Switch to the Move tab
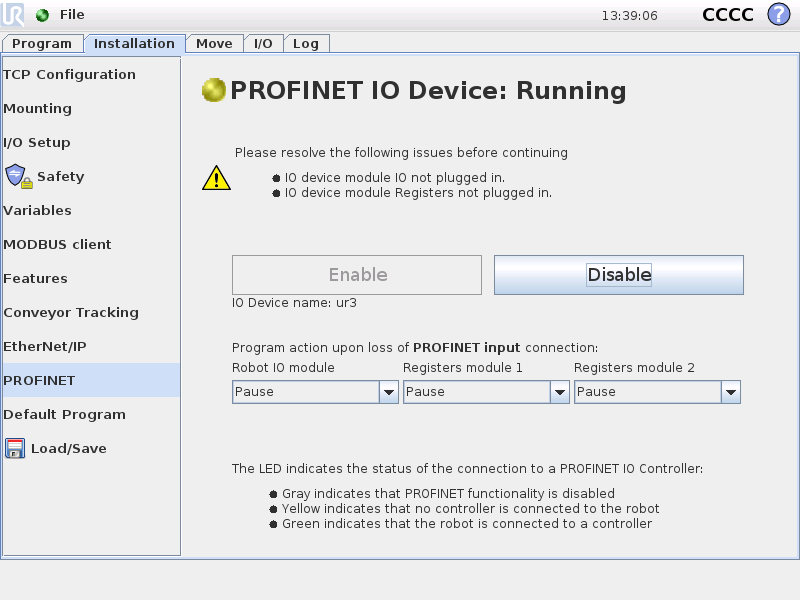 point(214,43)
